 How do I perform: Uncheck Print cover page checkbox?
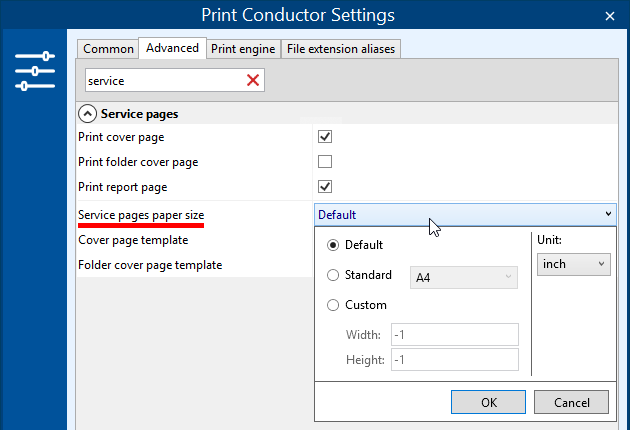[325, 137]
